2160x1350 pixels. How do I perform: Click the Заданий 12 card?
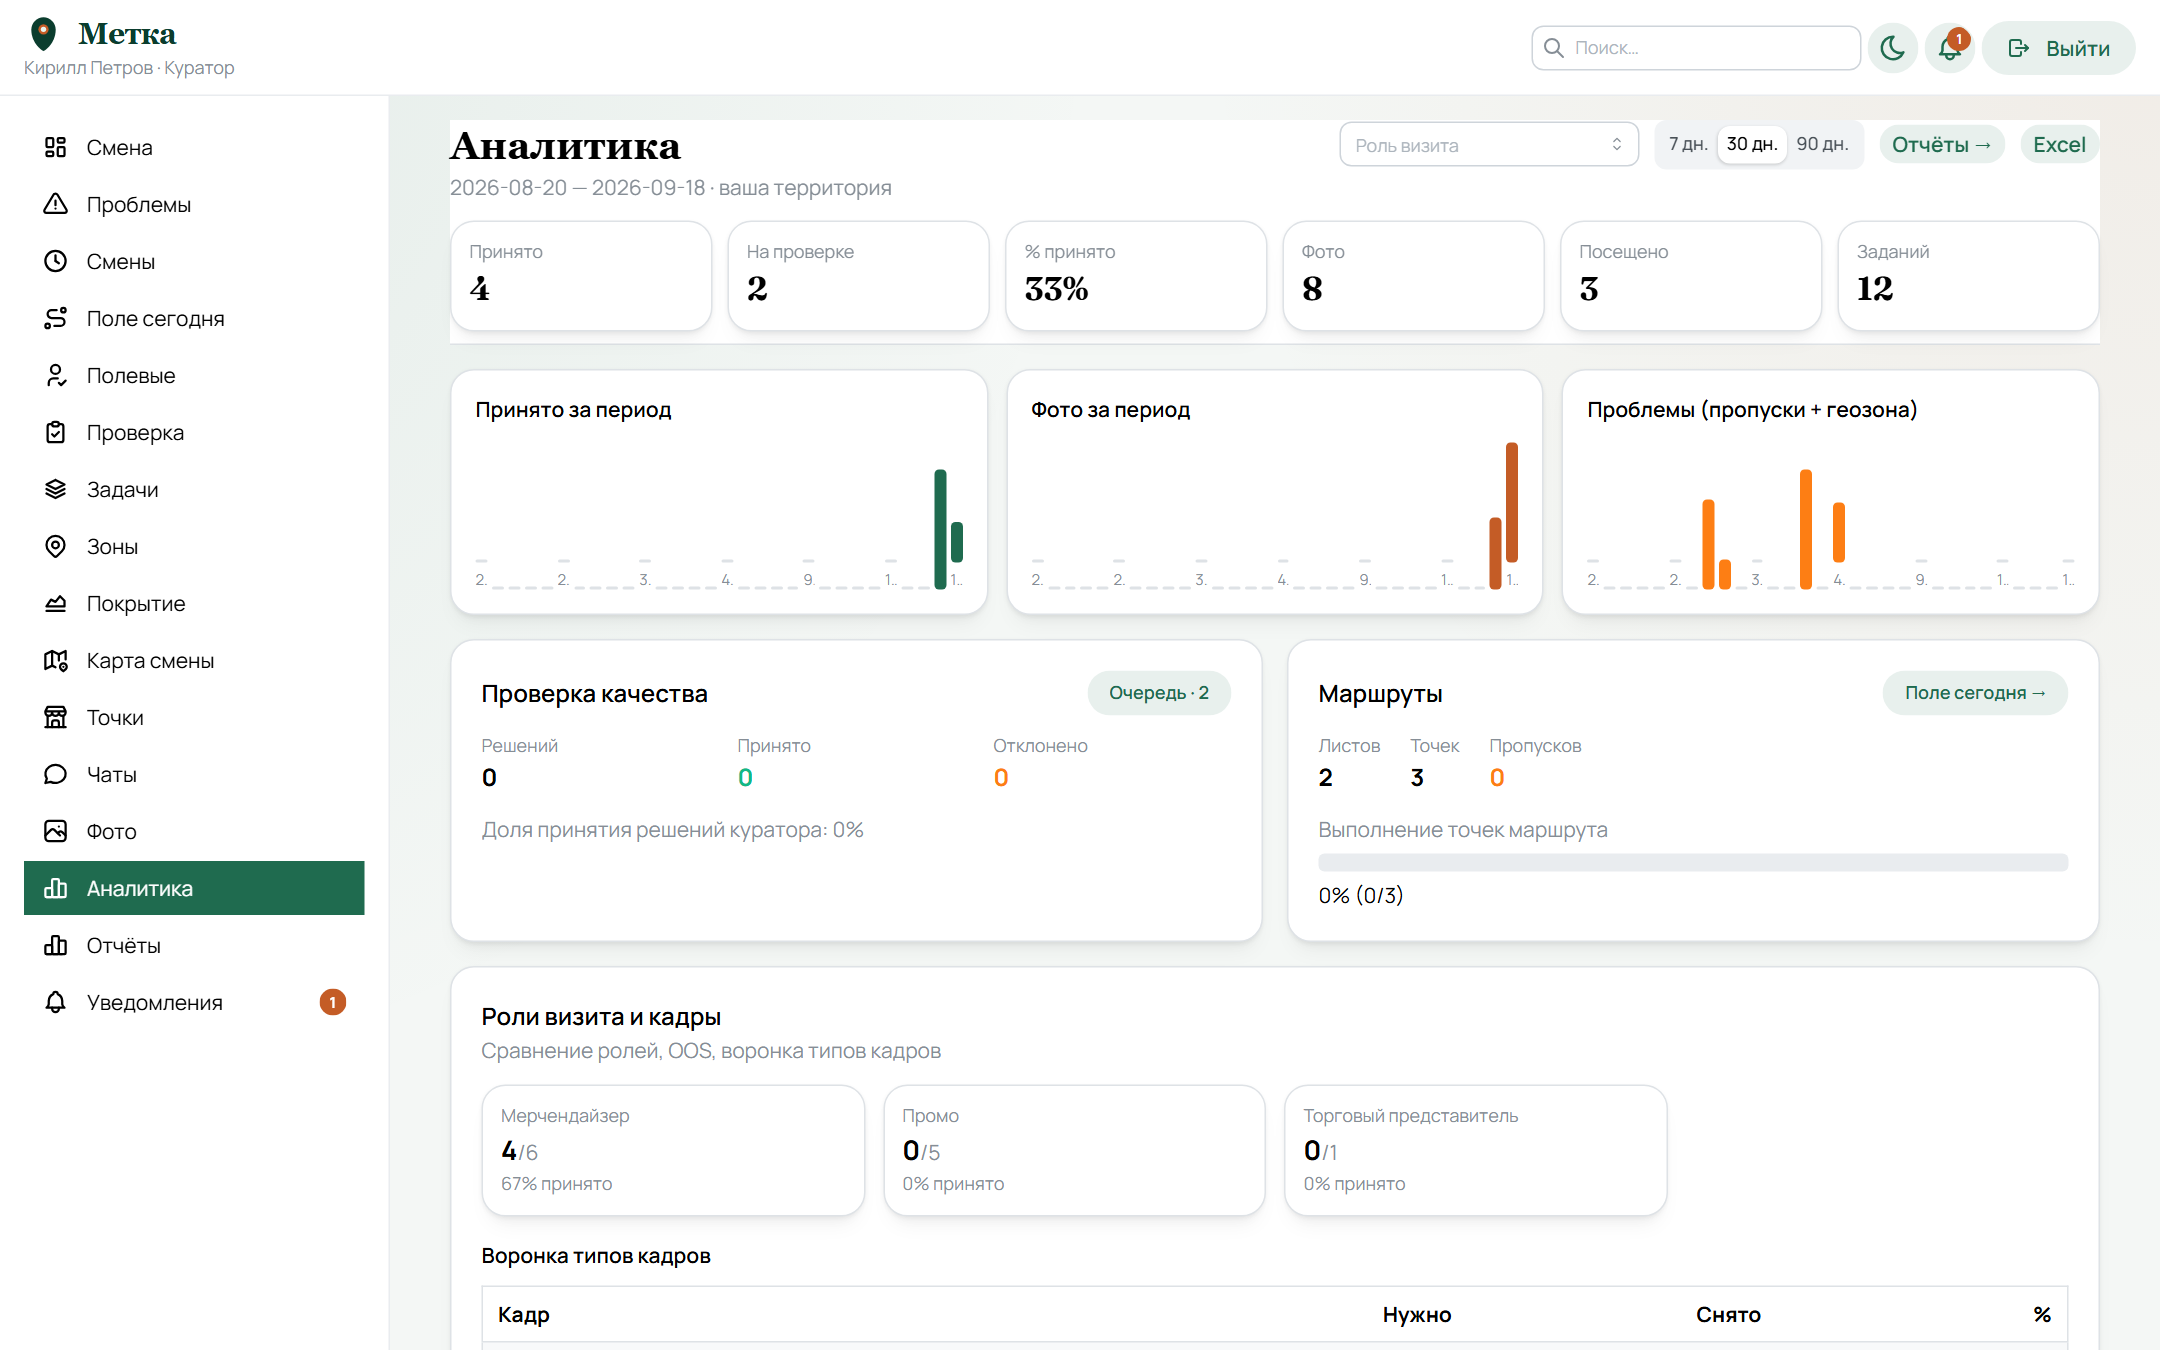(x=1968, y=276)
